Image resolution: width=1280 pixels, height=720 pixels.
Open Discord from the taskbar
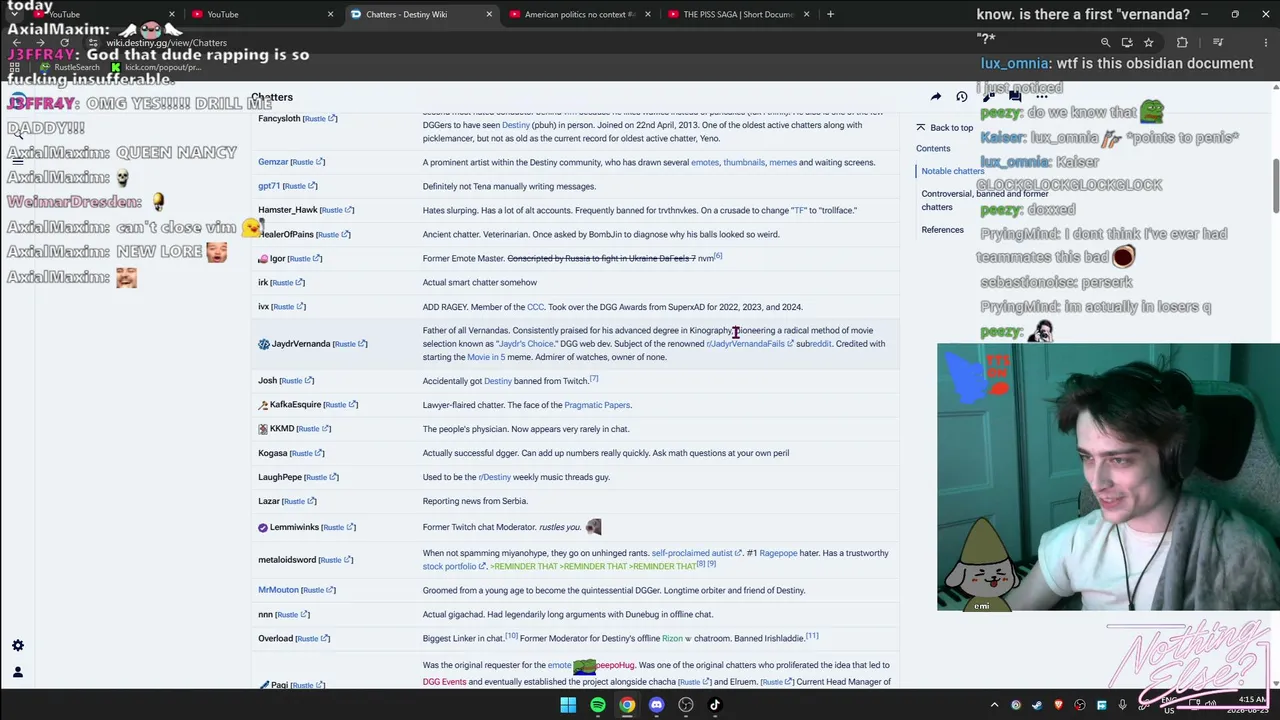click(x=656, y=705)
